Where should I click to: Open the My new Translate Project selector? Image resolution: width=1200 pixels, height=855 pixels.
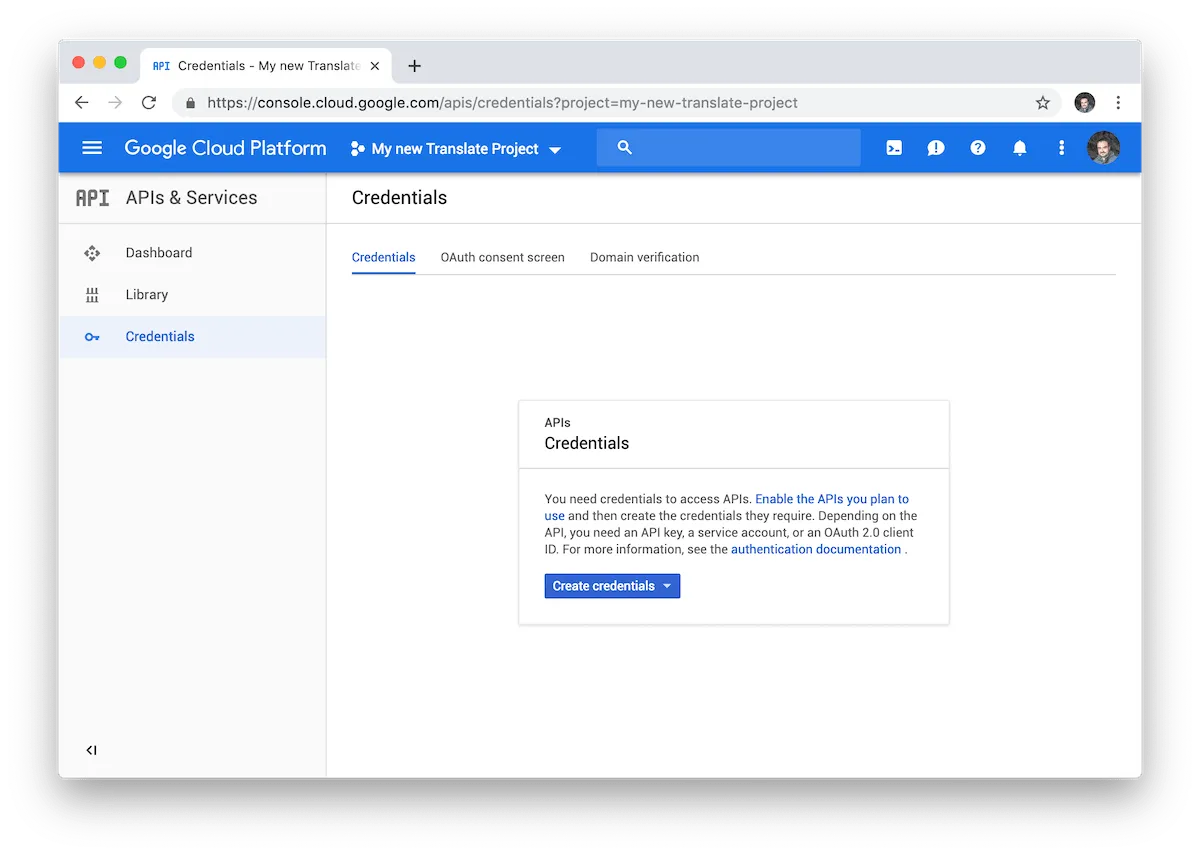[x=456, y=149]
